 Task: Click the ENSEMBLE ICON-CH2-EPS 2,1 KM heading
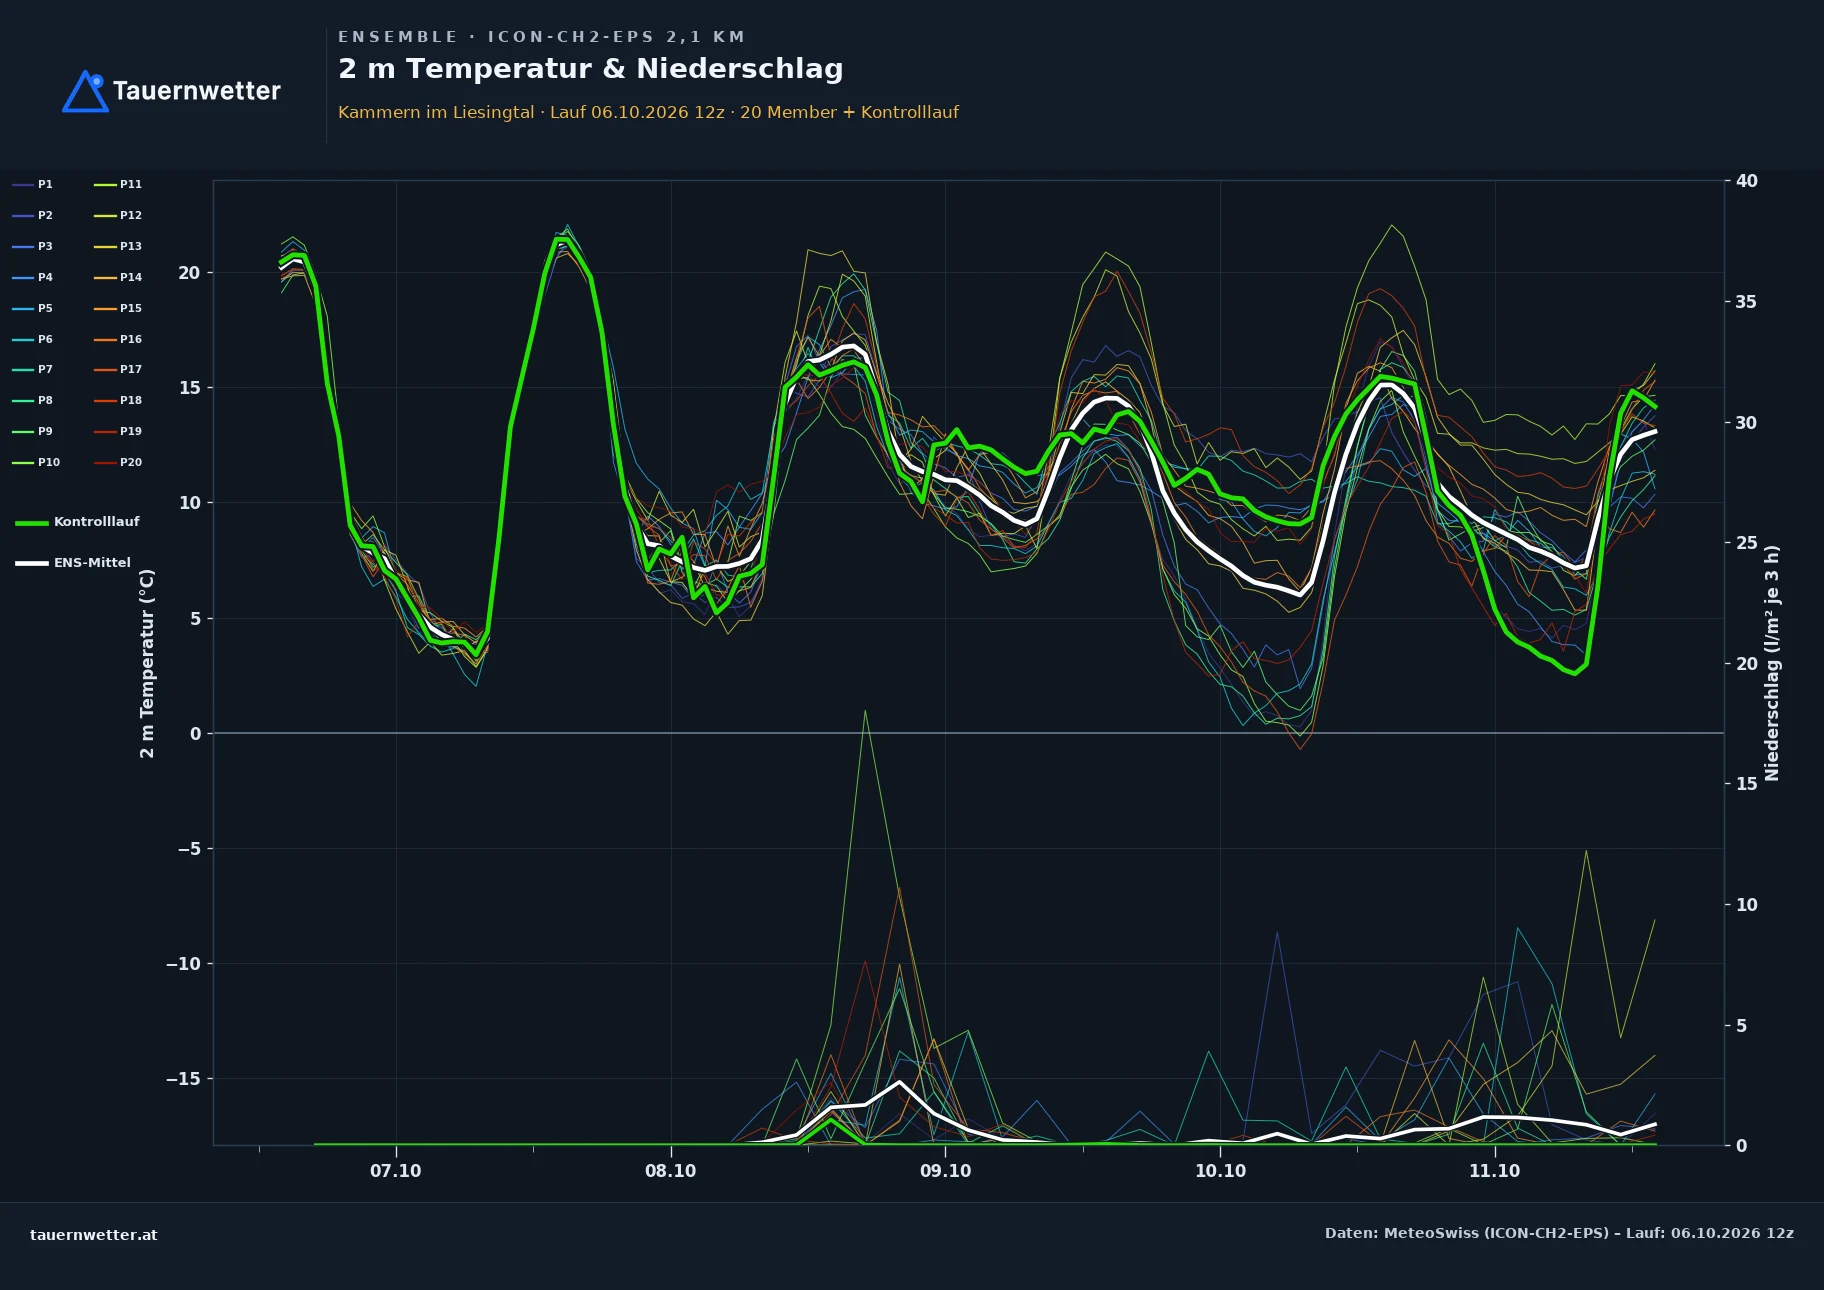click(x=541, y=37)
